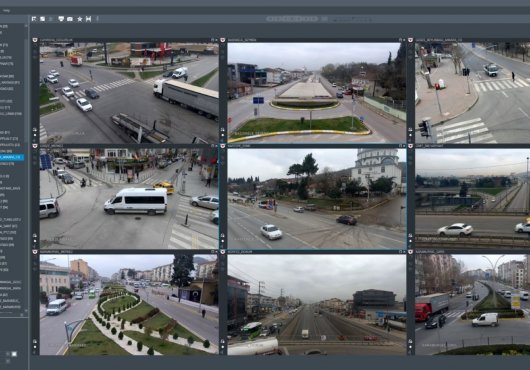Click the record icon beside the white minibus feed

(x=35, y=241)
